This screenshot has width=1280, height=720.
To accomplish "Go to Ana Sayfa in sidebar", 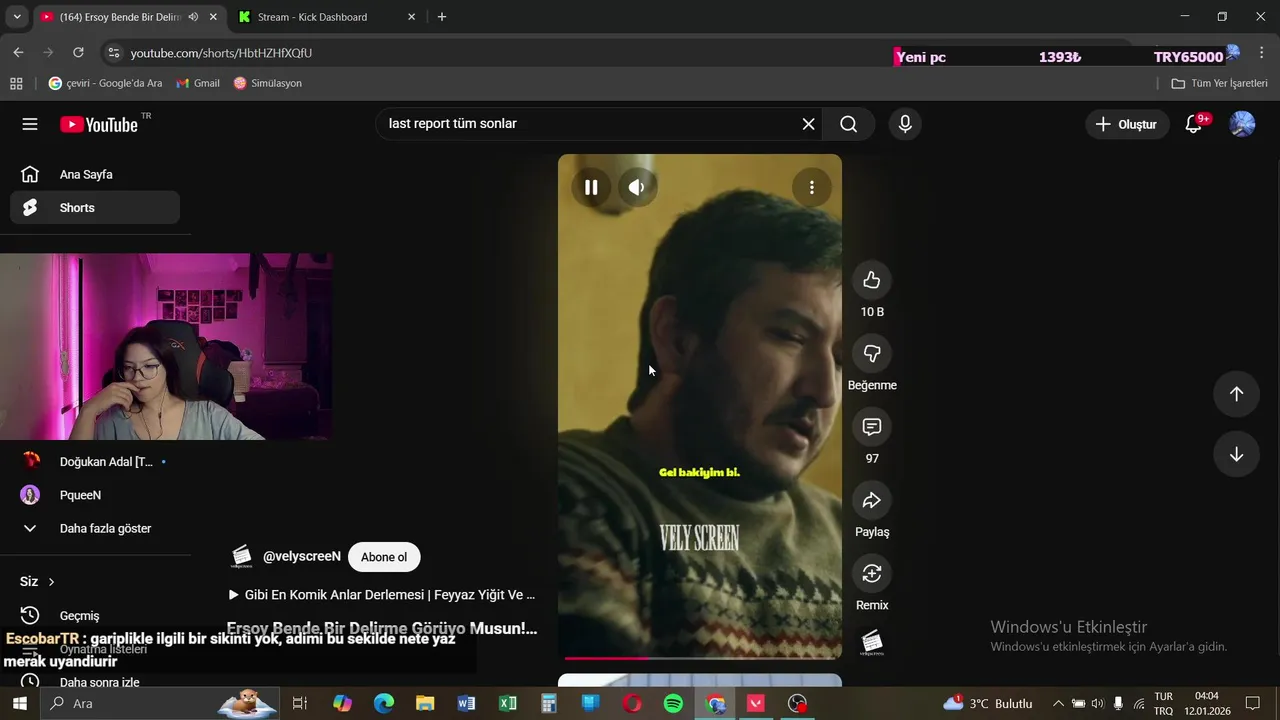I will [95, 175].
